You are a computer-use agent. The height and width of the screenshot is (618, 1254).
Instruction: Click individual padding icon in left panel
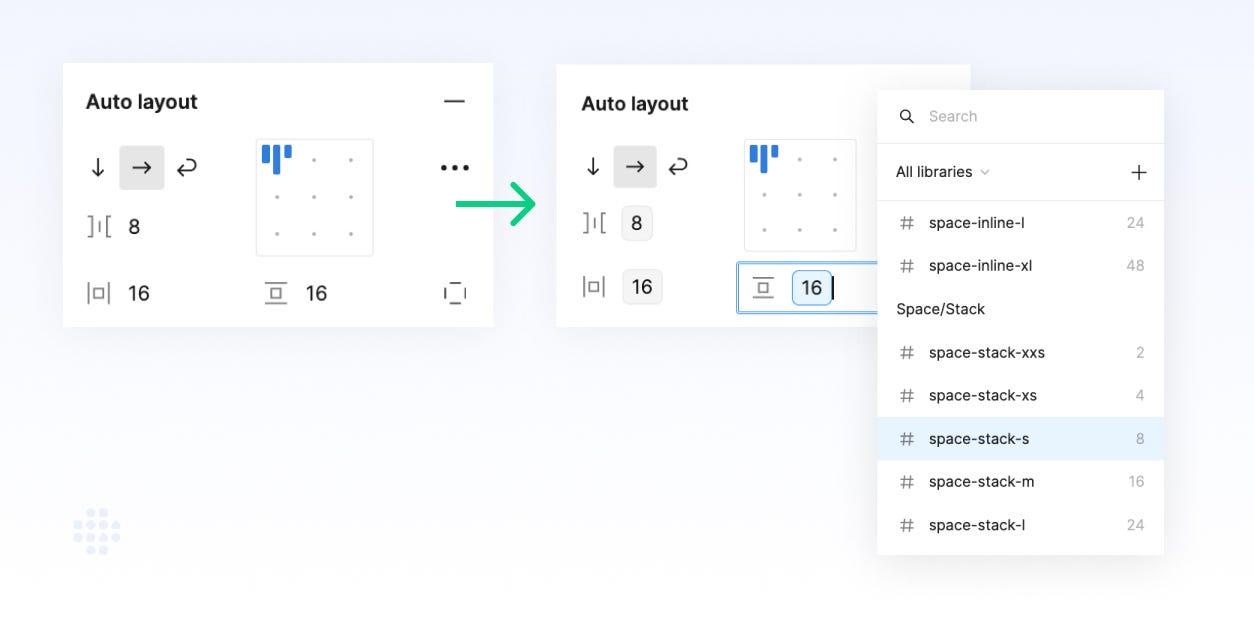pyautogui.click(x=455, y=293)
